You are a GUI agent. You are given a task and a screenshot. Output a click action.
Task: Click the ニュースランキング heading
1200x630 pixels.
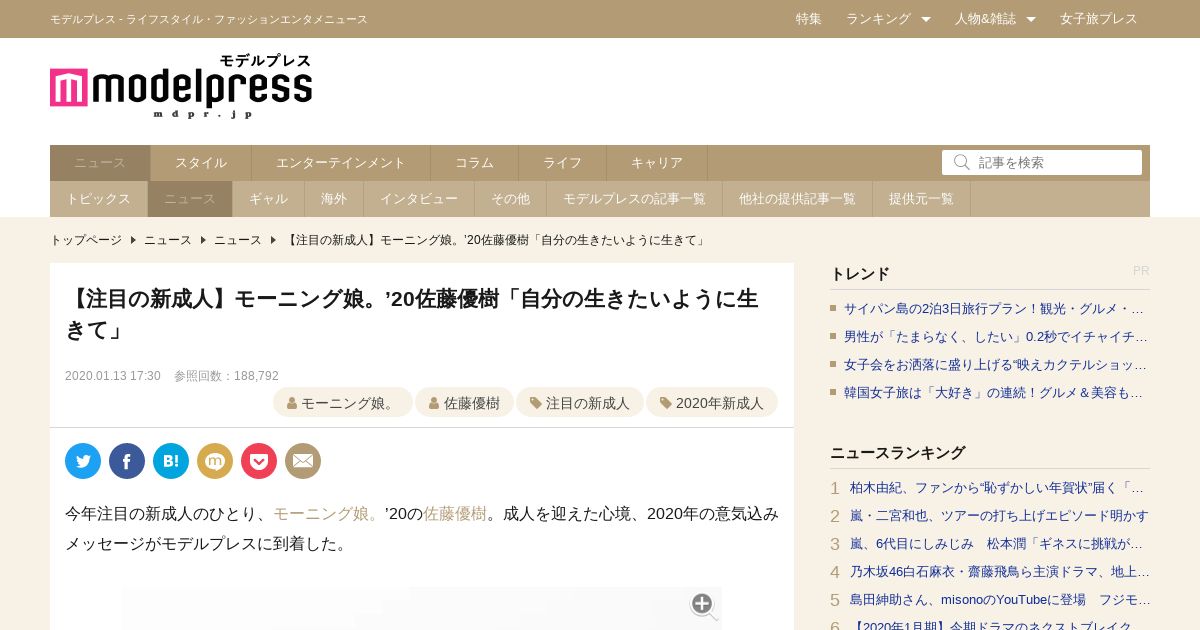(x=898, y=453)
